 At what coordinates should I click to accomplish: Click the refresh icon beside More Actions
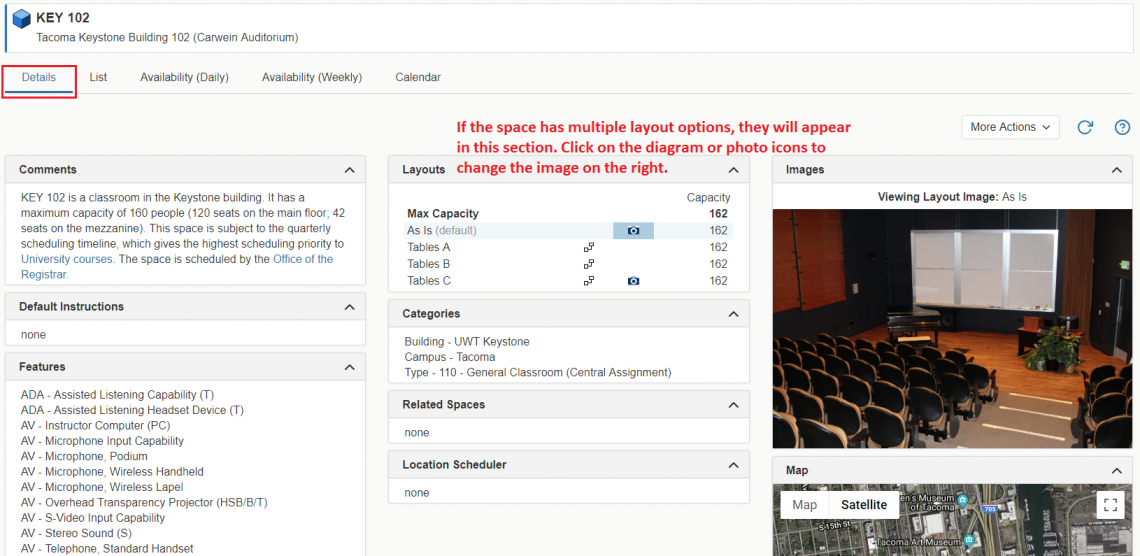click(x=1085, y=127)
